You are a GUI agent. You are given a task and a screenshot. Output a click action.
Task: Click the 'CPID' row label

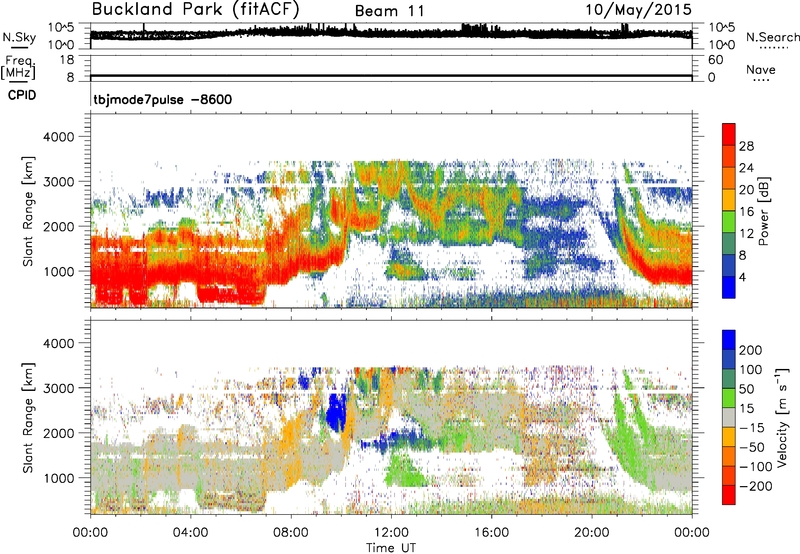click(x=22, y=95)
